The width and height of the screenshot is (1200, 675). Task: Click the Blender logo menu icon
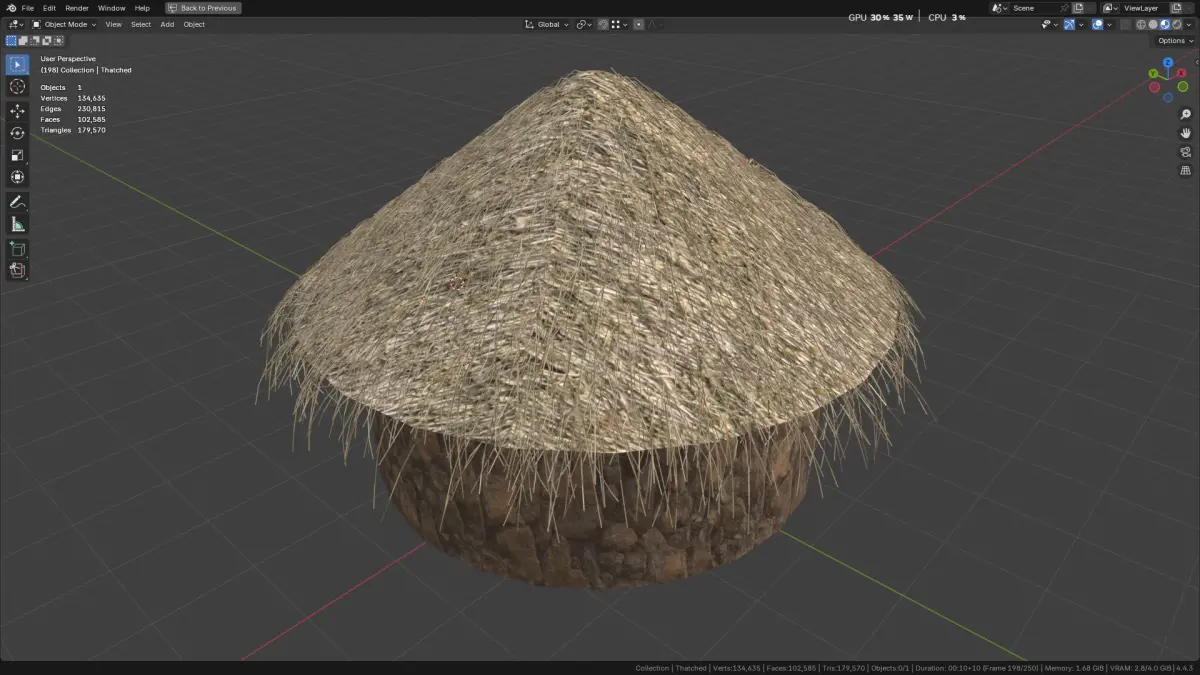pyautogui.click(x=10, y=8)
